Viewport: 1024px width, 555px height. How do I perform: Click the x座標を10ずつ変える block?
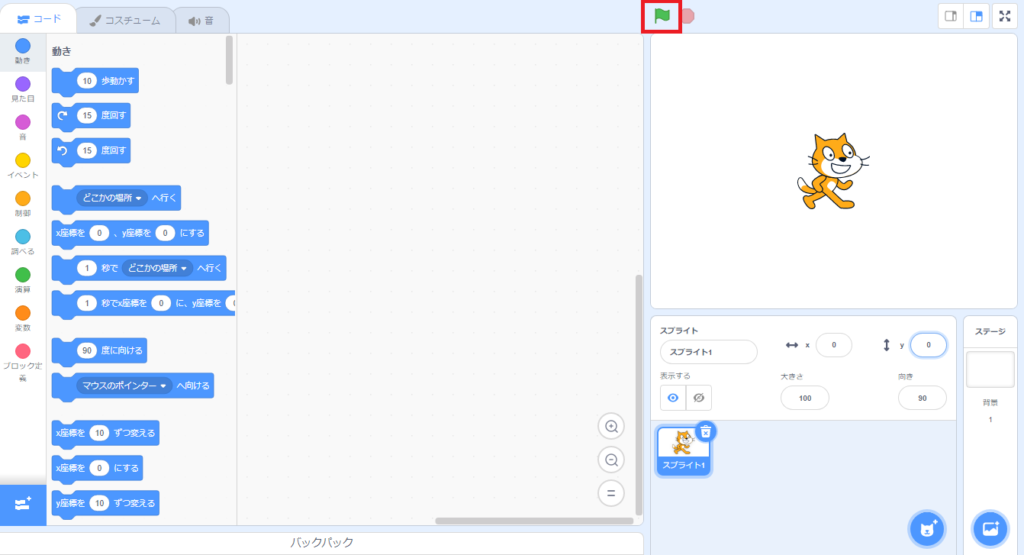point(105,433)
